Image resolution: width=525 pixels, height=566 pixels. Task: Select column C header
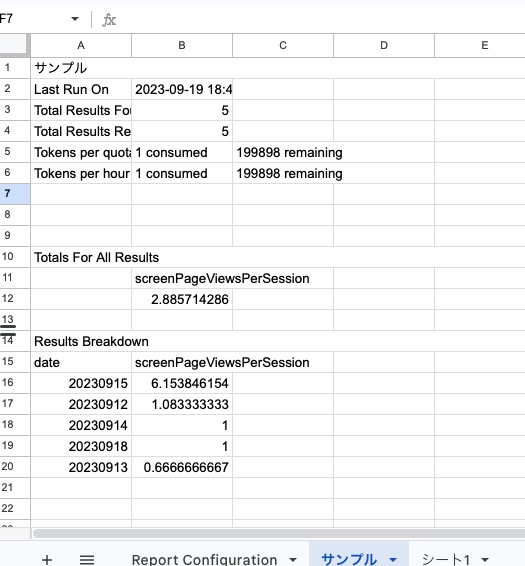283,45
